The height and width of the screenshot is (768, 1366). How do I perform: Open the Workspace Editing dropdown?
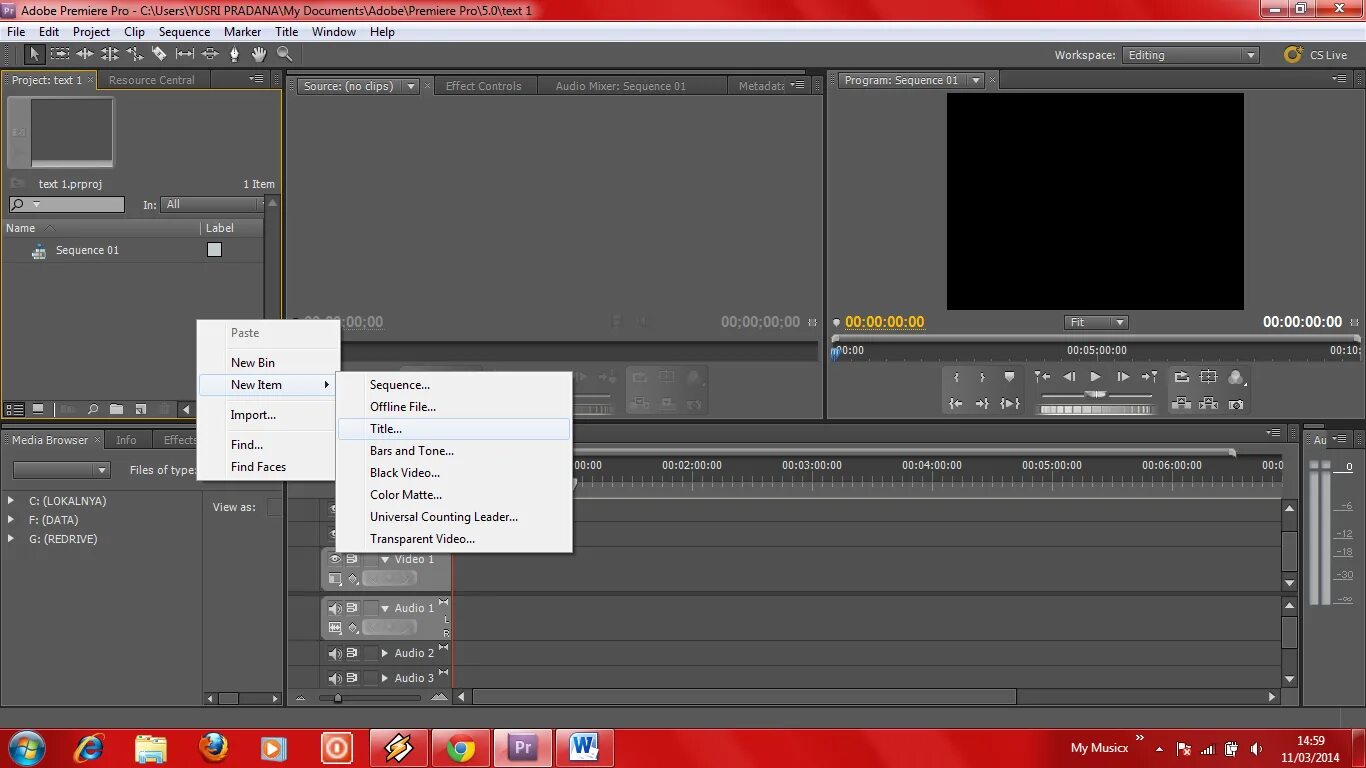1190,55
